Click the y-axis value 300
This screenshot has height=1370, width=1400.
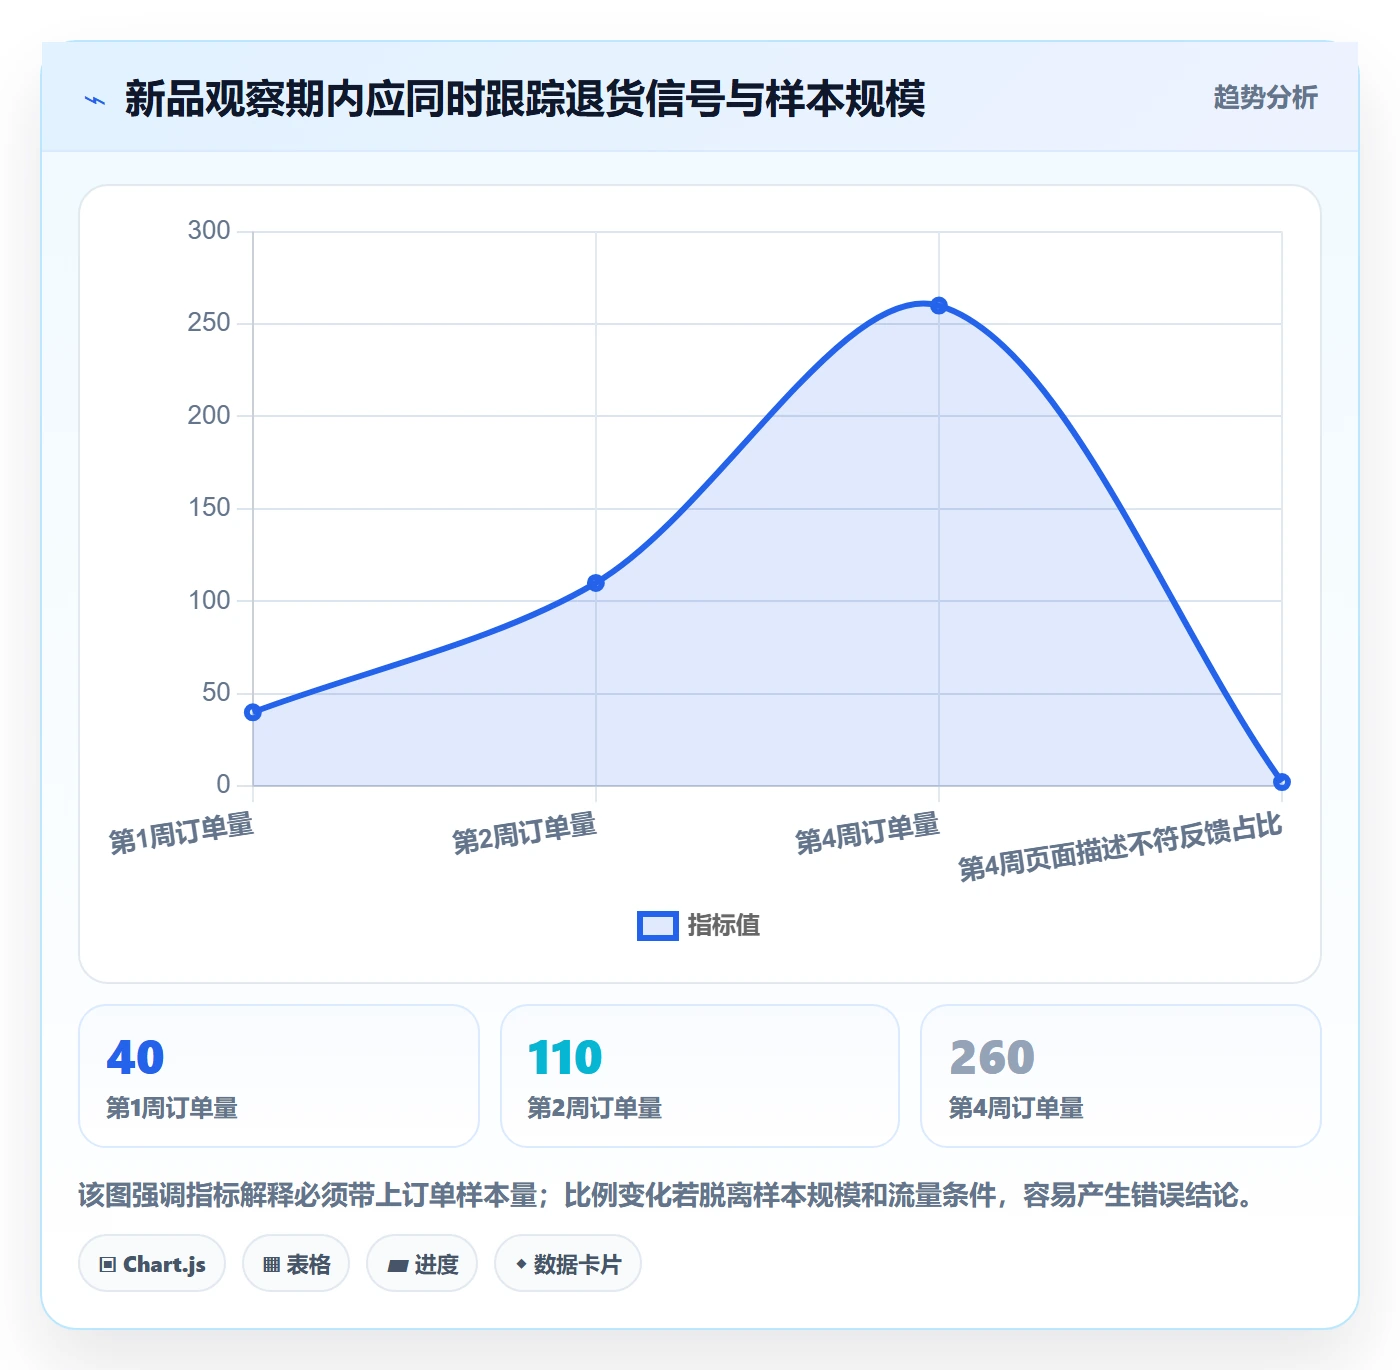point(209,231)
